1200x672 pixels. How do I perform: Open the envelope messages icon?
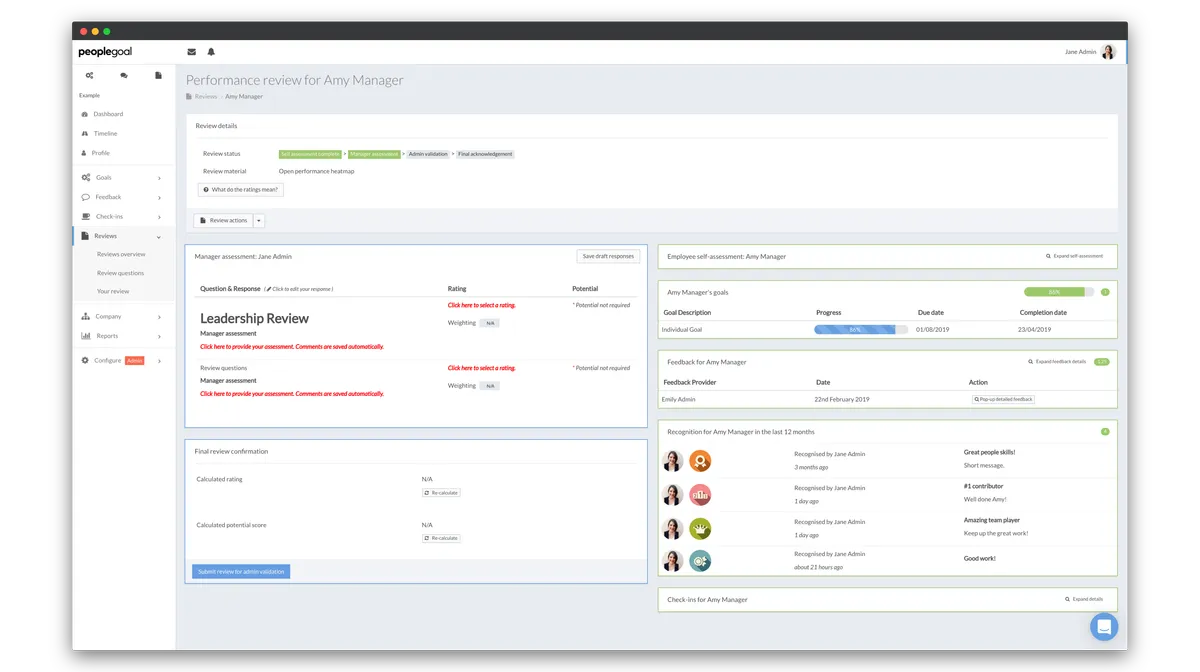pos(192,52)
